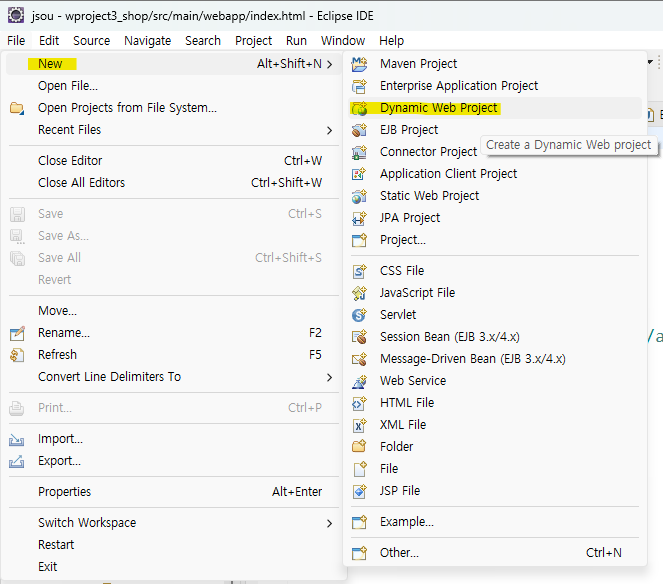
Task: Click the Session Bean icon
Action: [x=359, y=337]
